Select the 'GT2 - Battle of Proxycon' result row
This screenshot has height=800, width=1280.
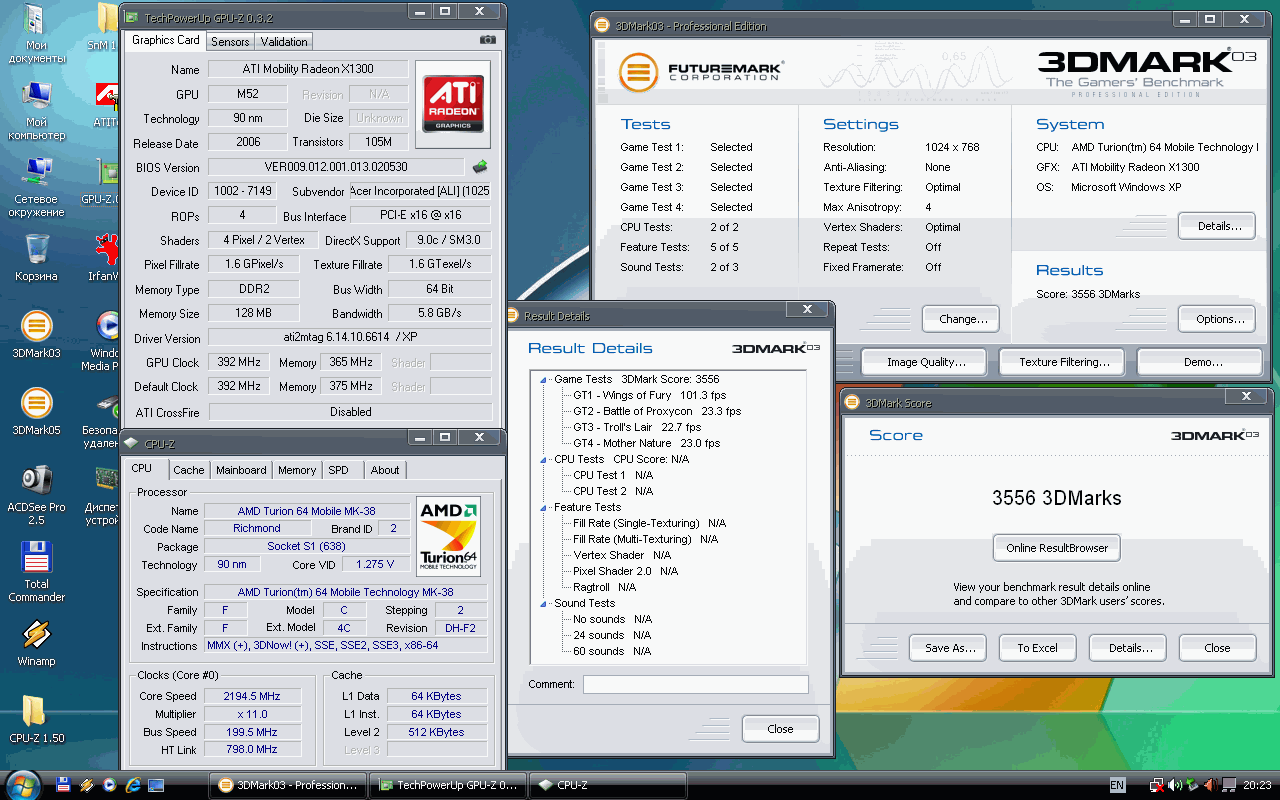click(x=657, y=411)
